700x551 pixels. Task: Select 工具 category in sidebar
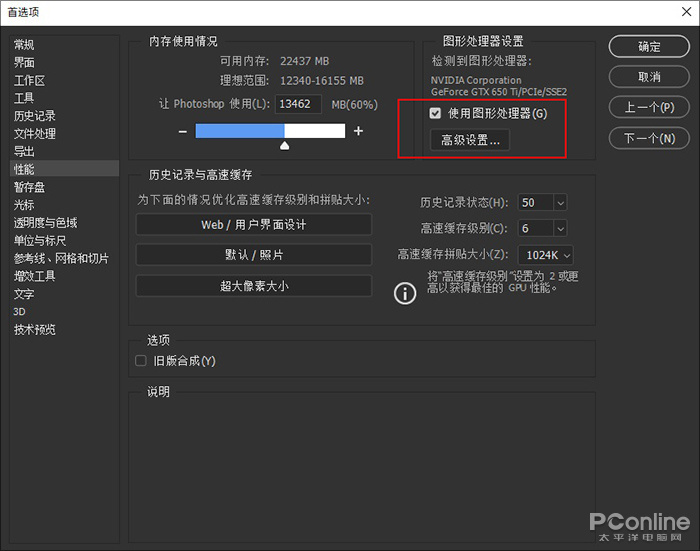[24, 98]
